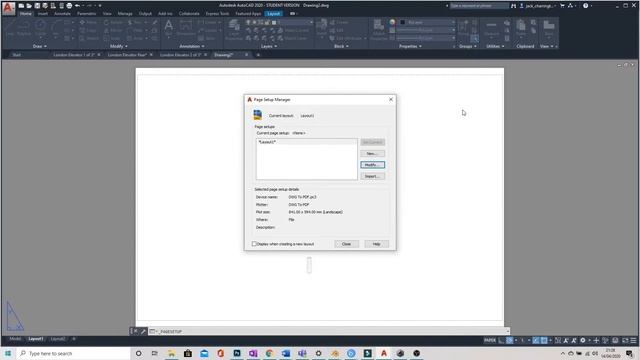Open the Insert ribbon tab

42,13
